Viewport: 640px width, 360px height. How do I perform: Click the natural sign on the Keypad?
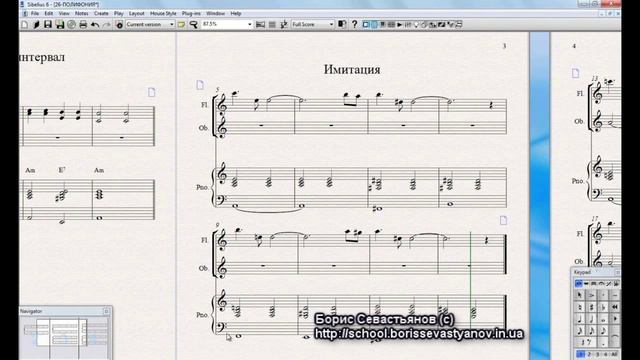tap(580, 307)
